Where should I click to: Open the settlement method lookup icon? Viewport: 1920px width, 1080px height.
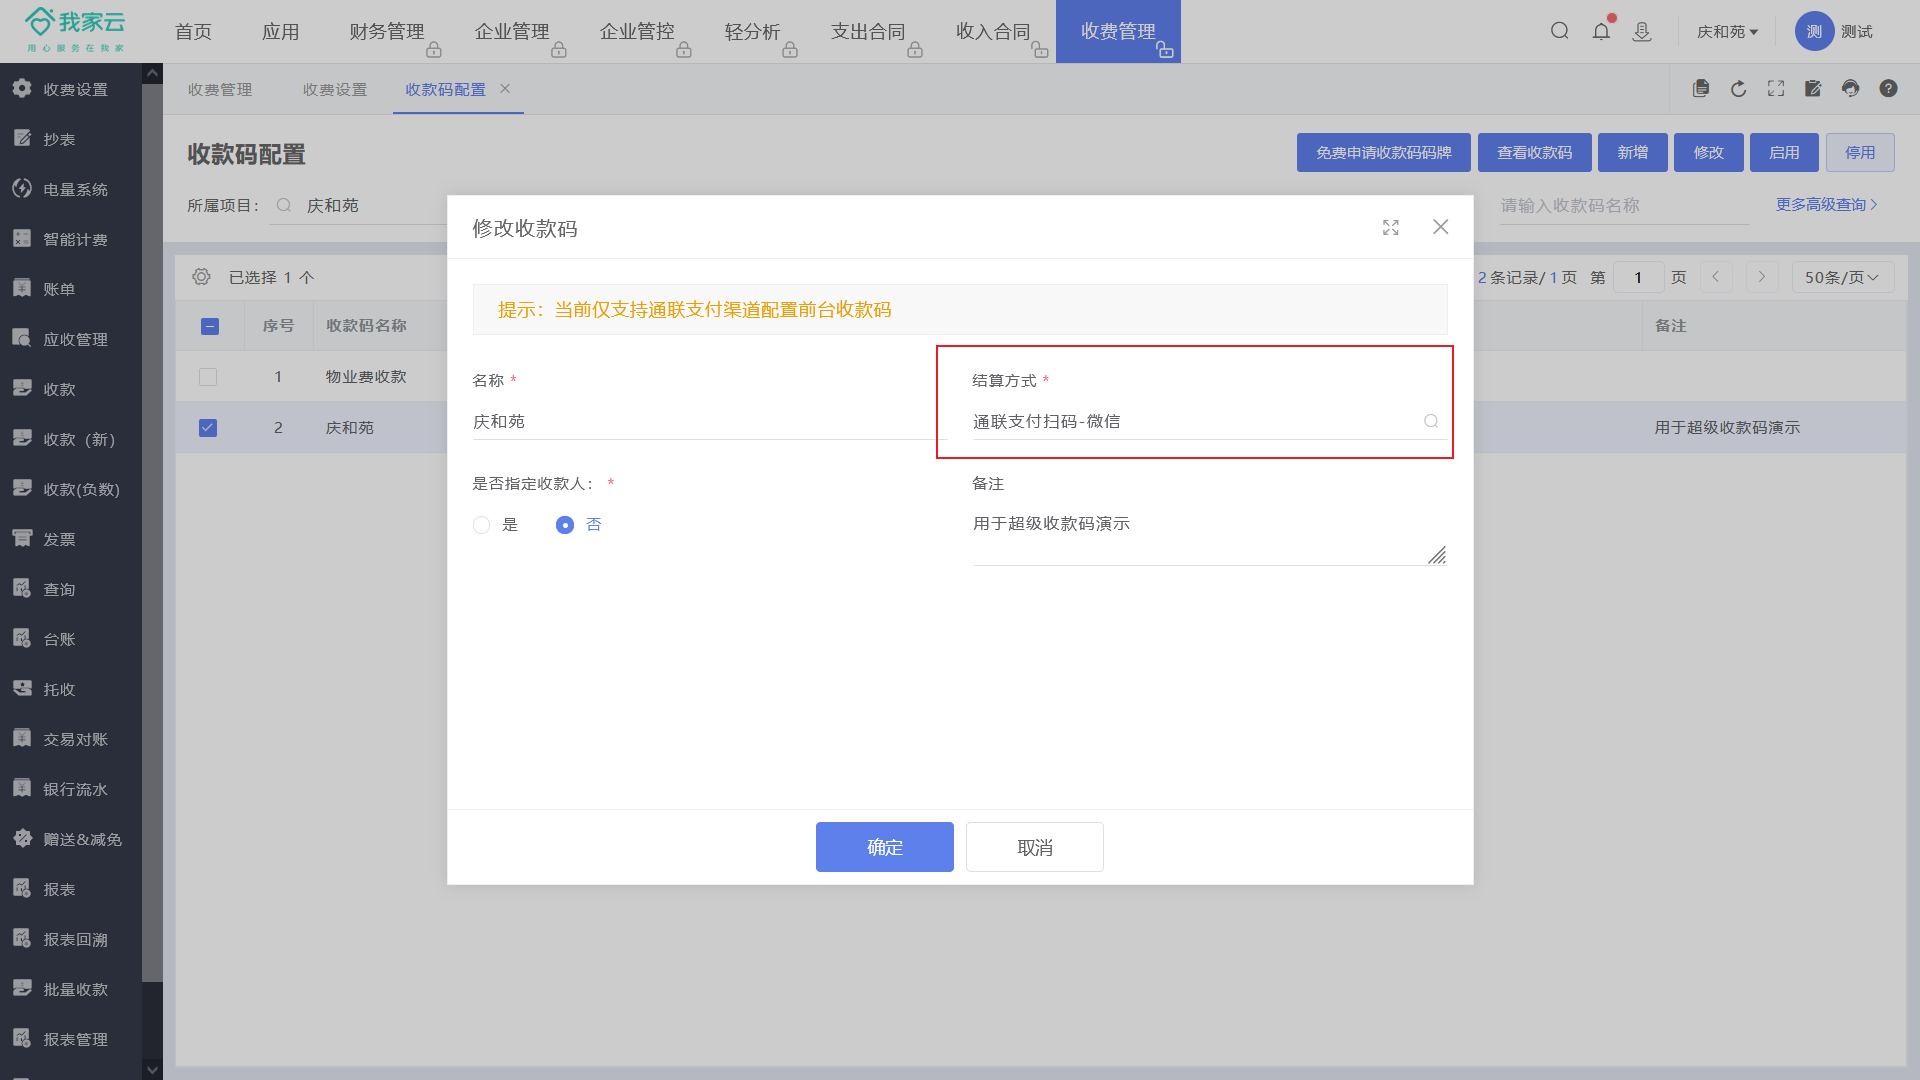pyautogui.click(x=1431, y=422)
